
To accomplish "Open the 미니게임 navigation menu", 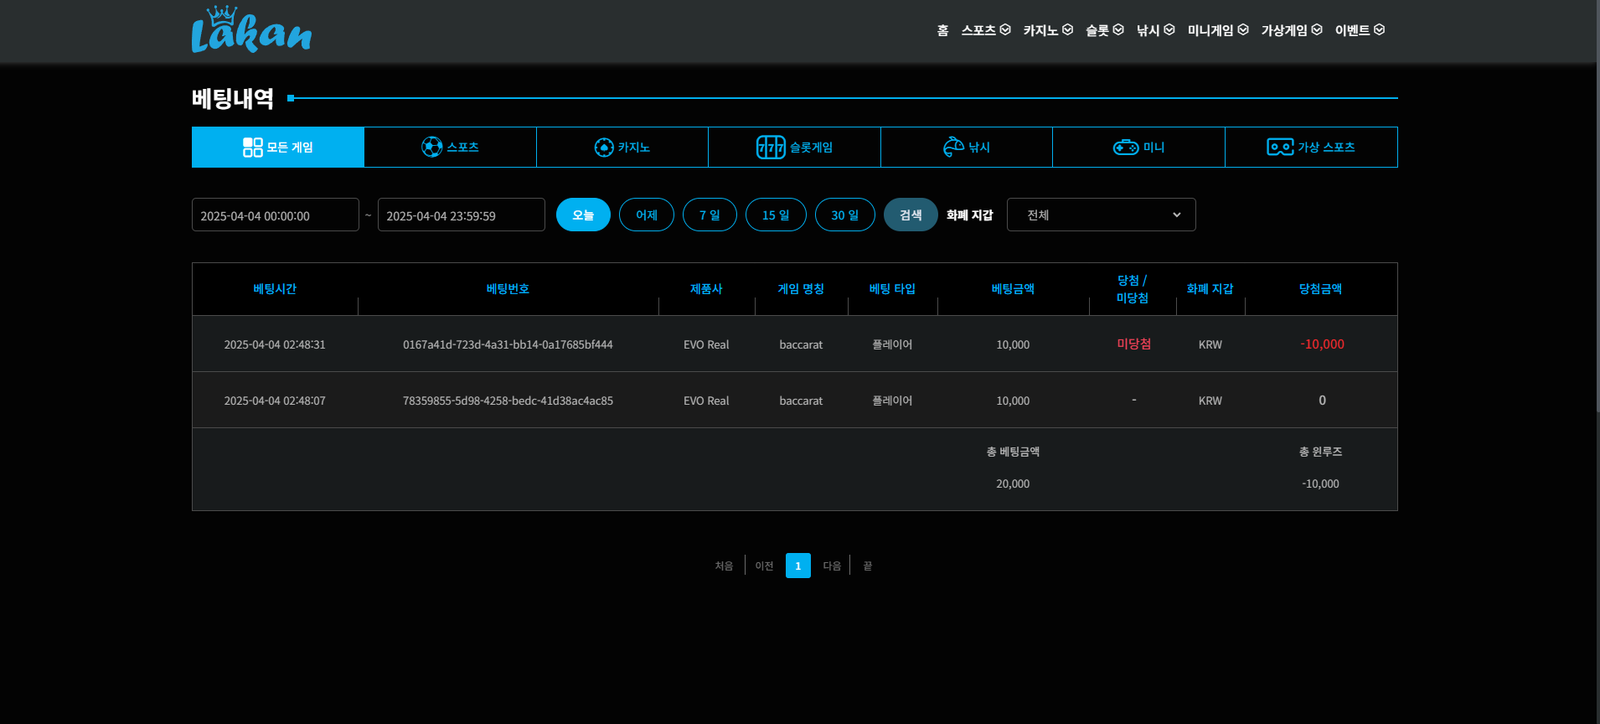I will click(1217, 30).
